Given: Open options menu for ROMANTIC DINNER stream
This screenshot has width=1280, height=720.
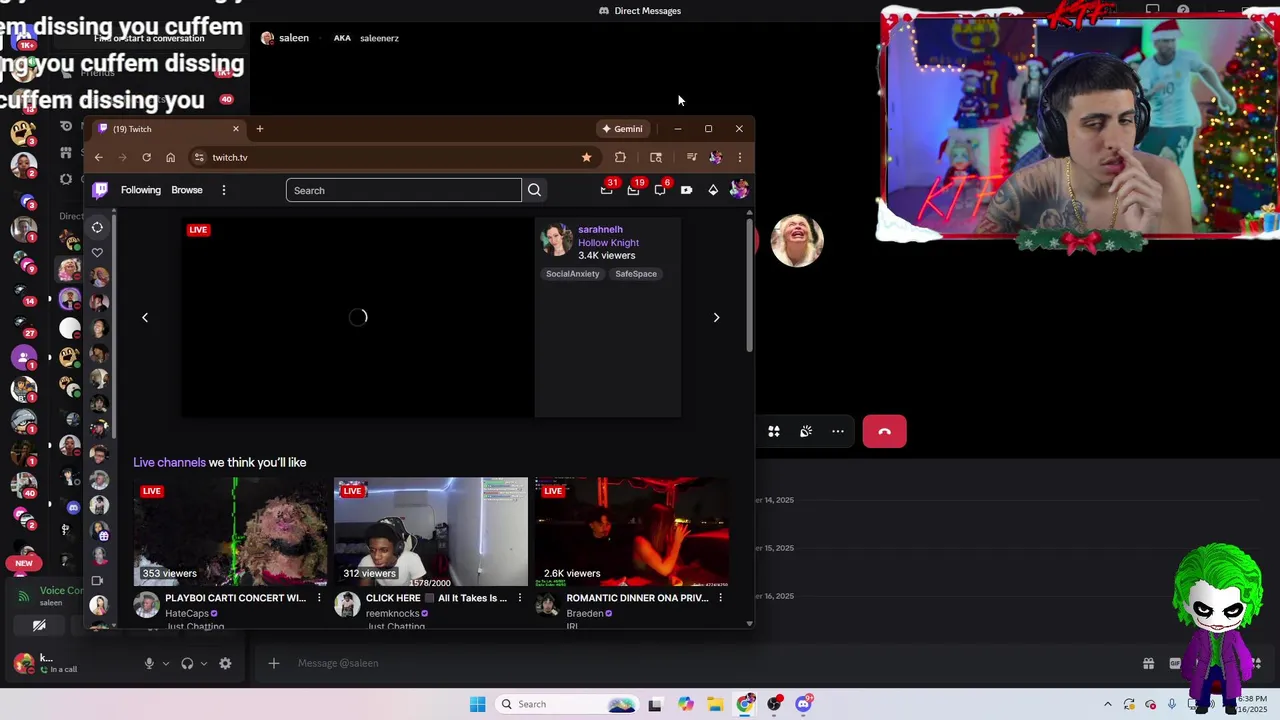Looking at the screenshot, I should point(720,598).
